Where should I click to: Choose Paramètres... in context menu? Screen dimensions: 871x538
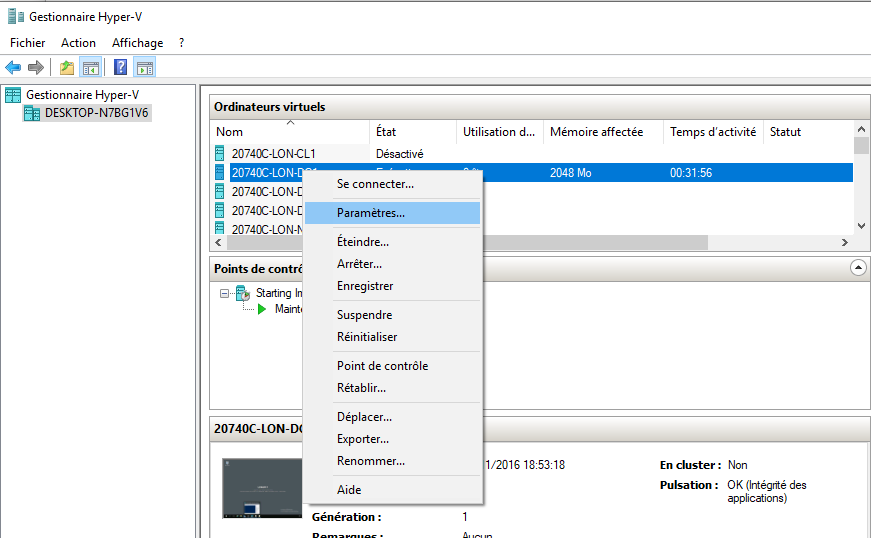pos(393,213)
